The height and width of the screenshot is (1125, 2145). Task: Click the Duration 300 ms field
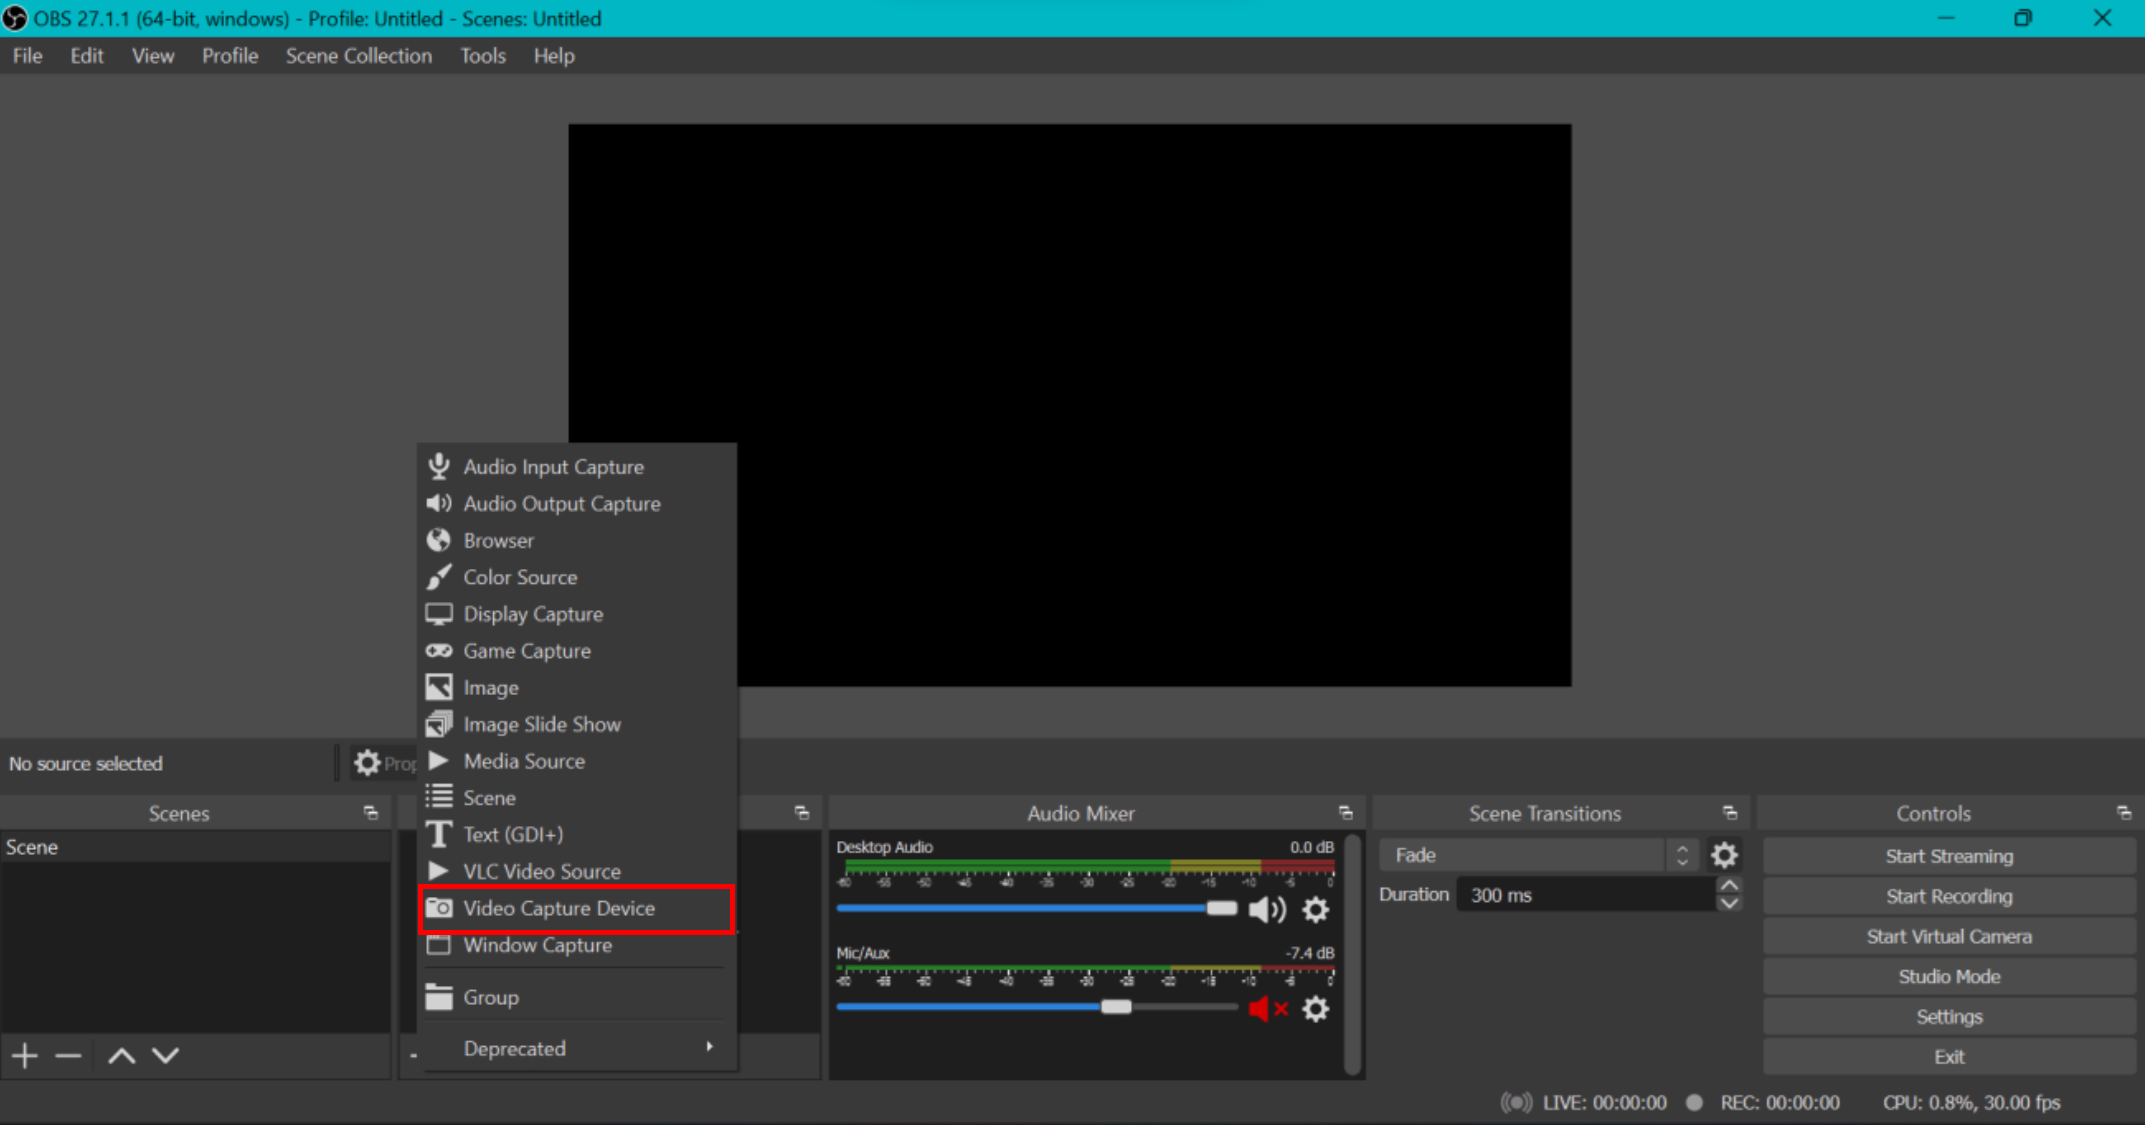pyautogui.click(x=1588, y=895)
